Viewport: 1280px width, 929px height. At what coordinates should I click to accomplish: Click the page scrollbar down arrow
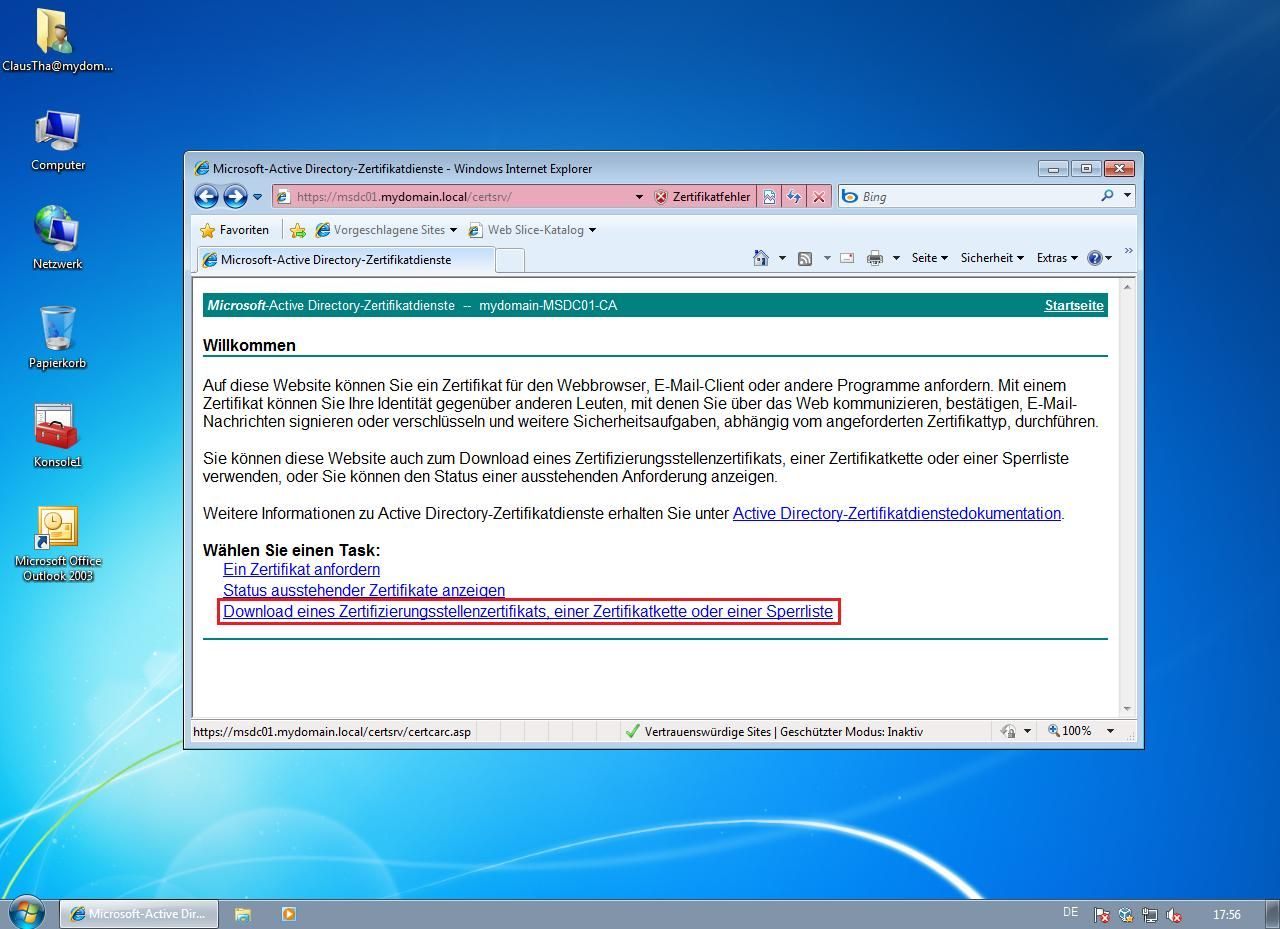point(1128,708)
